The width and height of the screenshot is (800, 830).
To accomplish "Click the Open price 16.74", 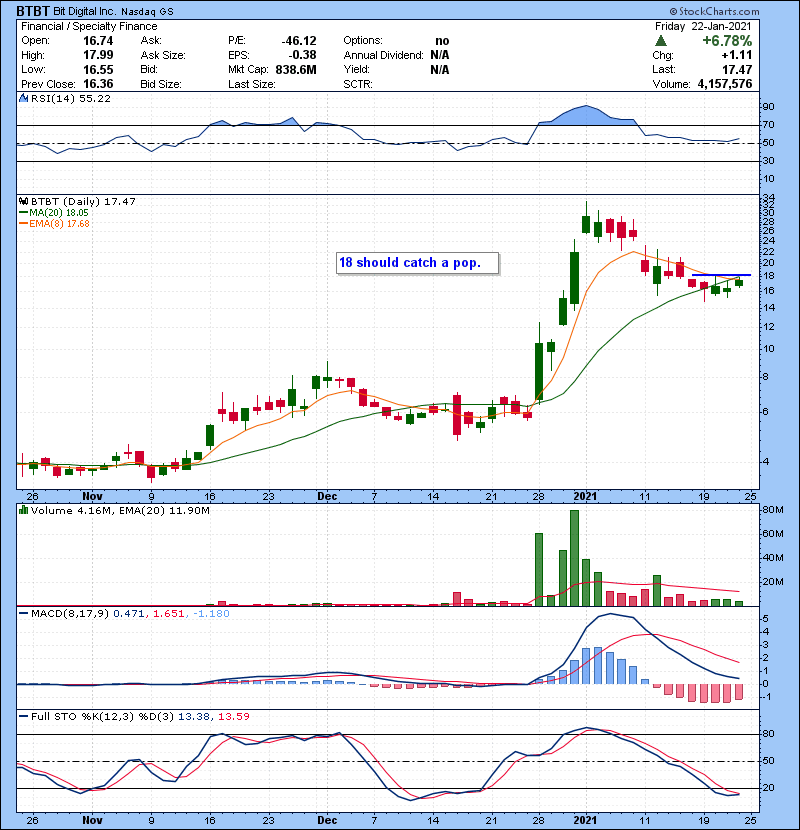I will (98, 41).
